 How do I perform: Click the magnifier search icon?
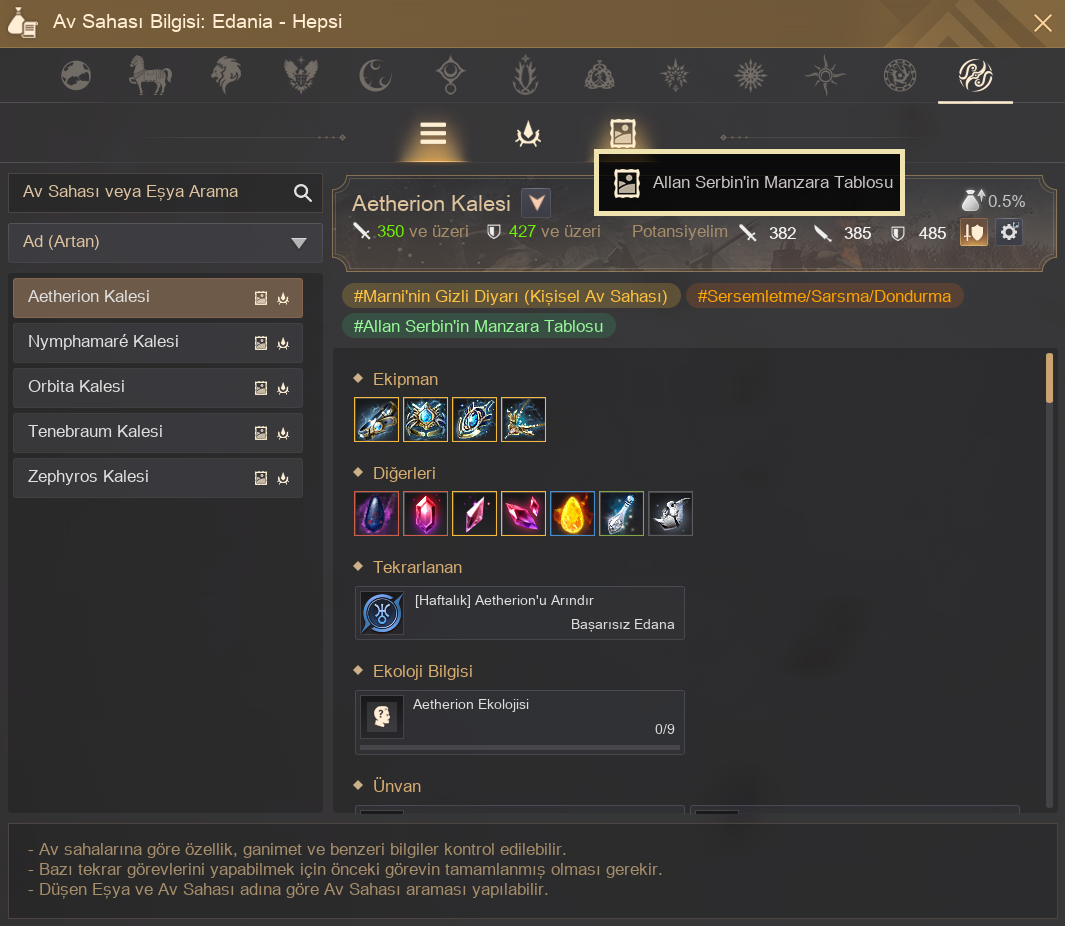point(303,193)
